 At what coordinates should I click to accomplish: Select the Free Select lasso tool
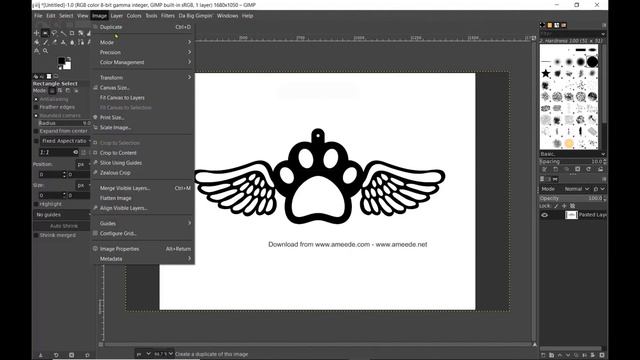(54, 33)
